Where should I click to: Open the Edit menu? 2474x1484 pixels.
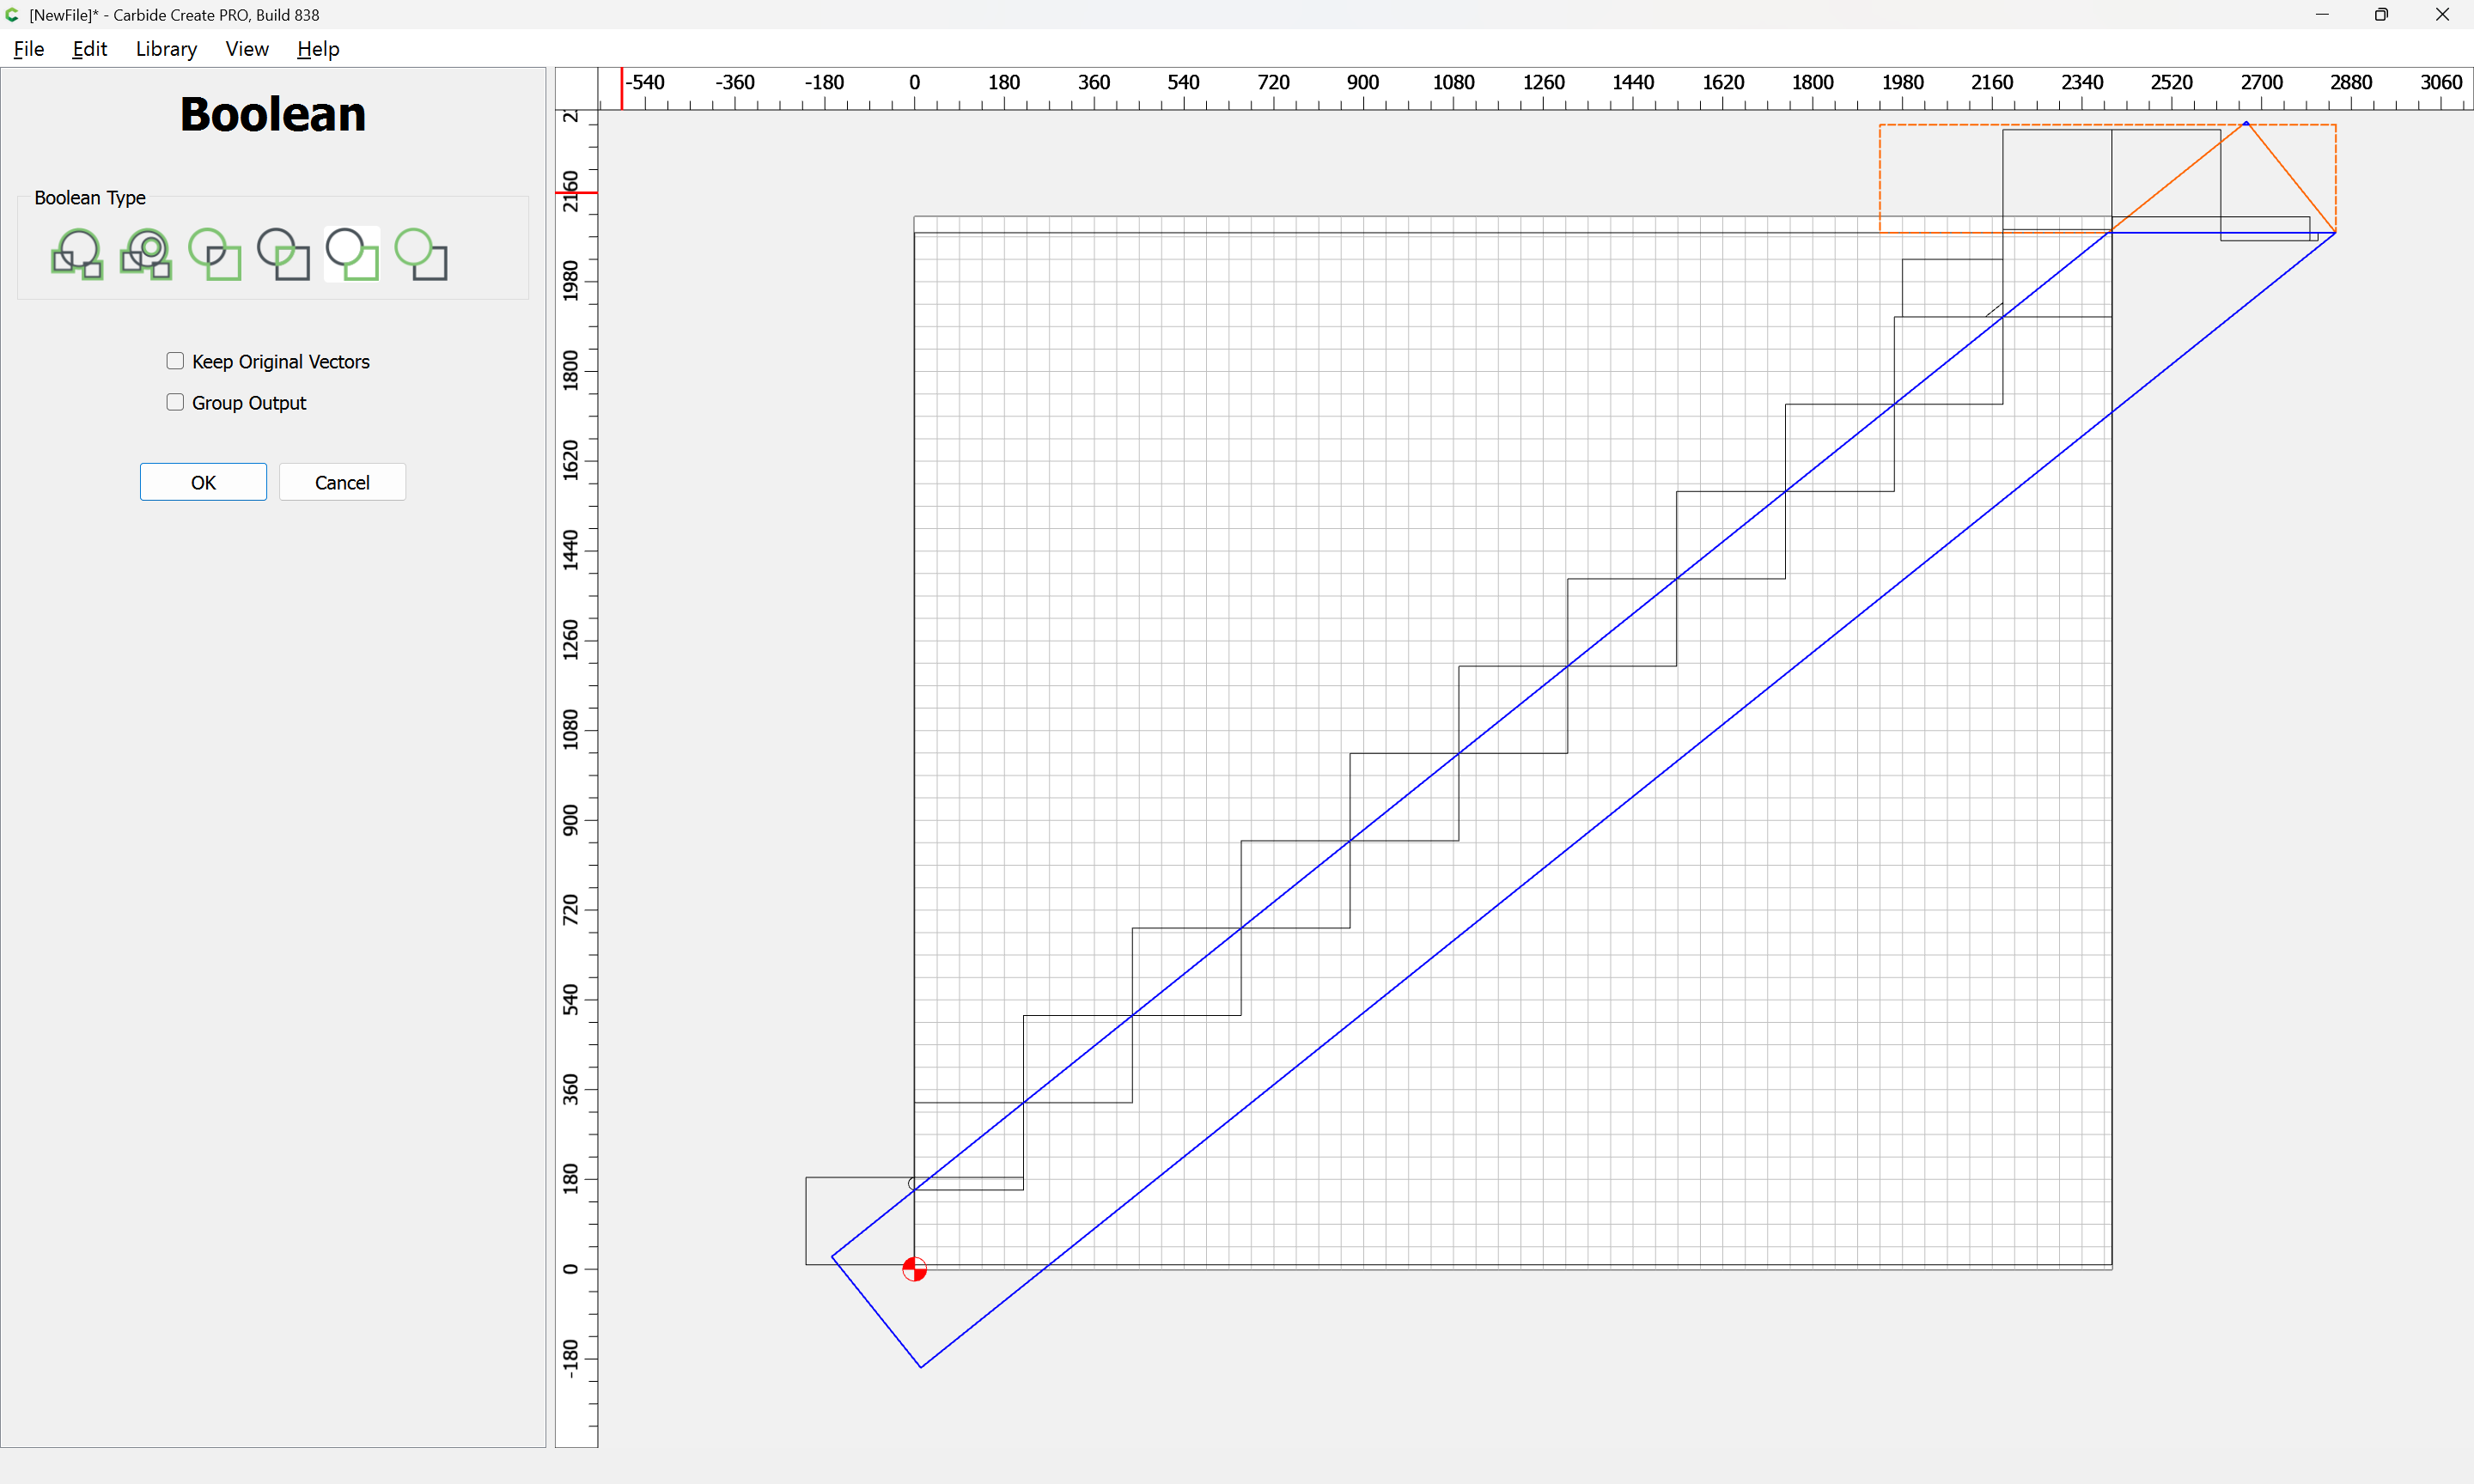click(89, 49)
